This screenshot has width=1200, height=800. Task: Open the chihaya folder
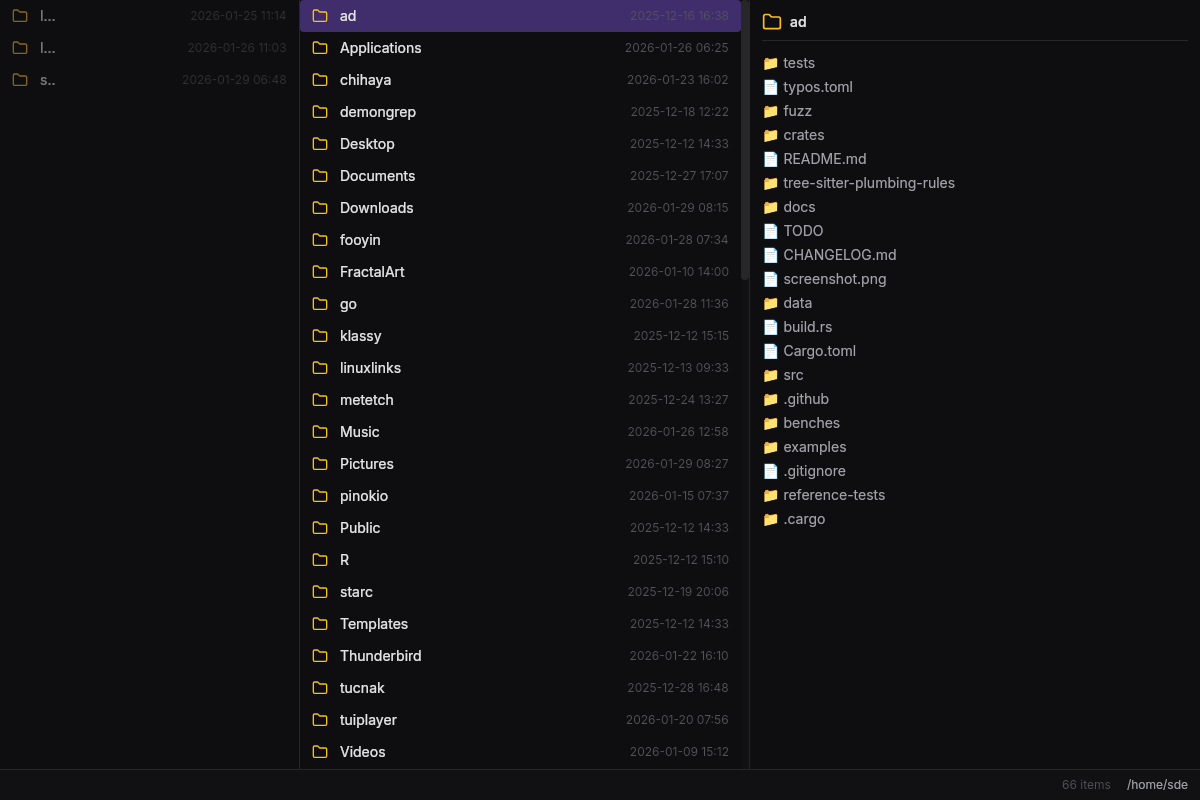coord(520,80)
